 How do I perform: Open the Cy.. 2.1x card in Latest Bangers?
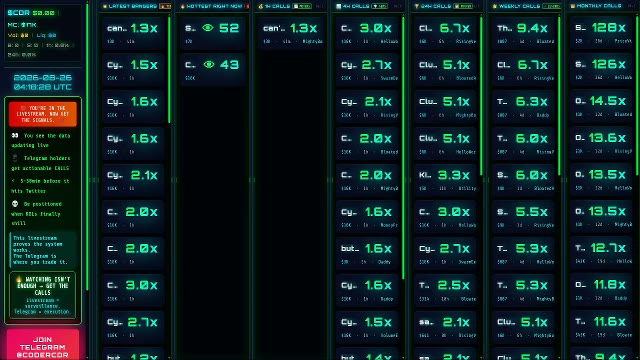(x=134, y=180)
